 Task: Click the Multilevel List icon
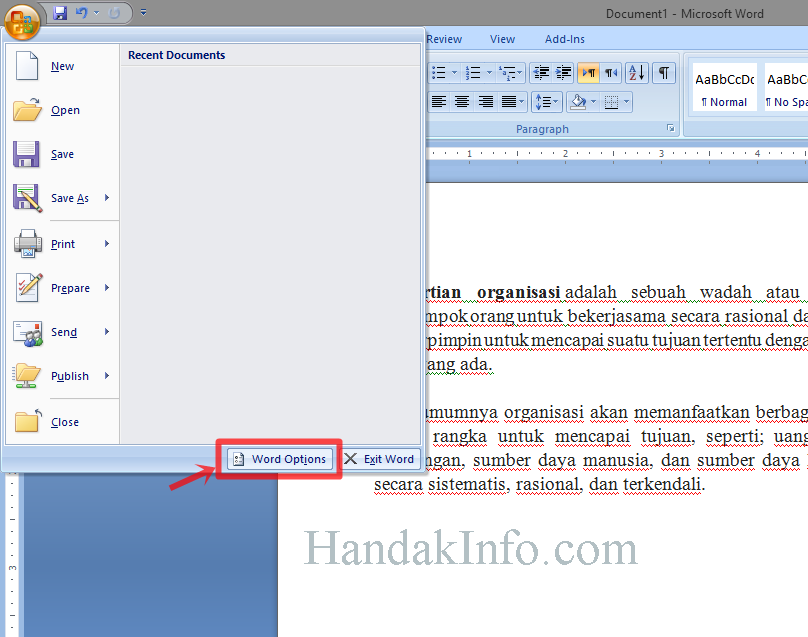click(x=510, y=73)
